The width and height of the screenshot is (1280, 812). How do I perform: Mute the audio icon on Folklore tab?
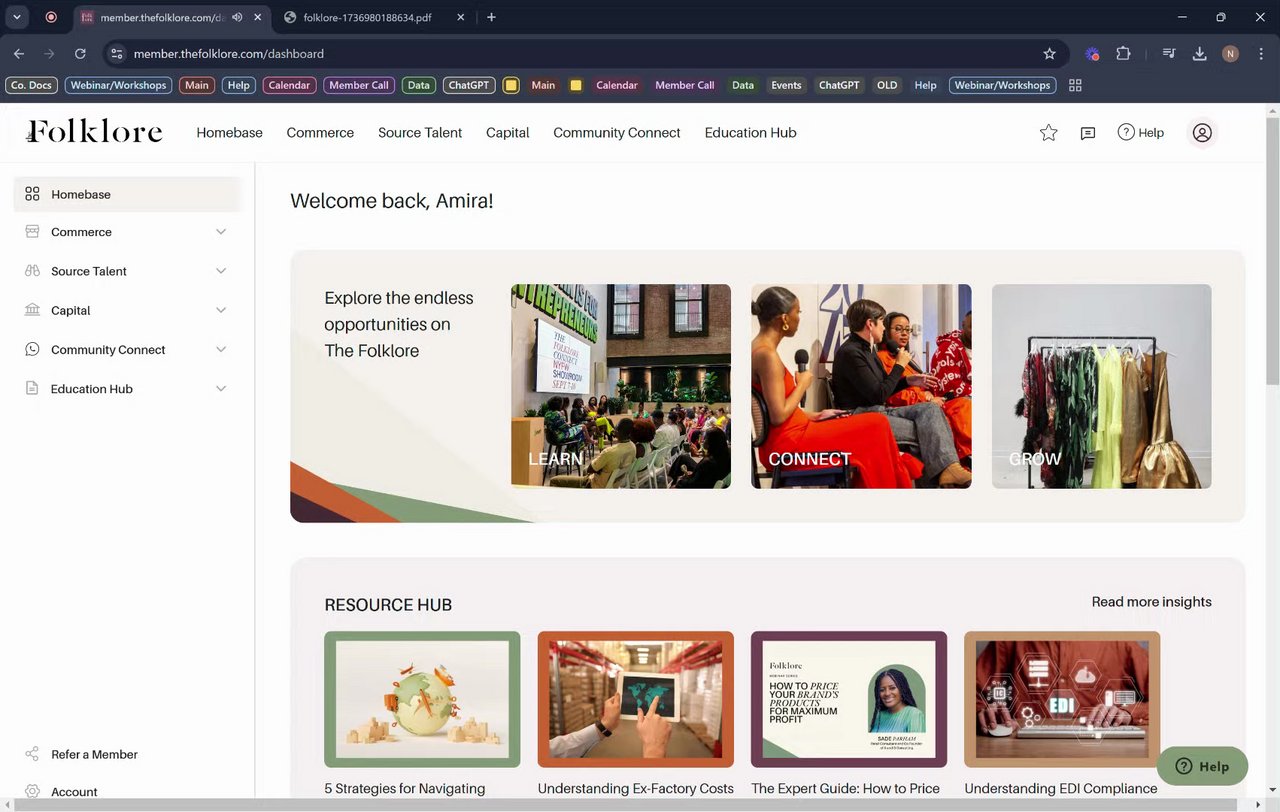tap(237, 17)
